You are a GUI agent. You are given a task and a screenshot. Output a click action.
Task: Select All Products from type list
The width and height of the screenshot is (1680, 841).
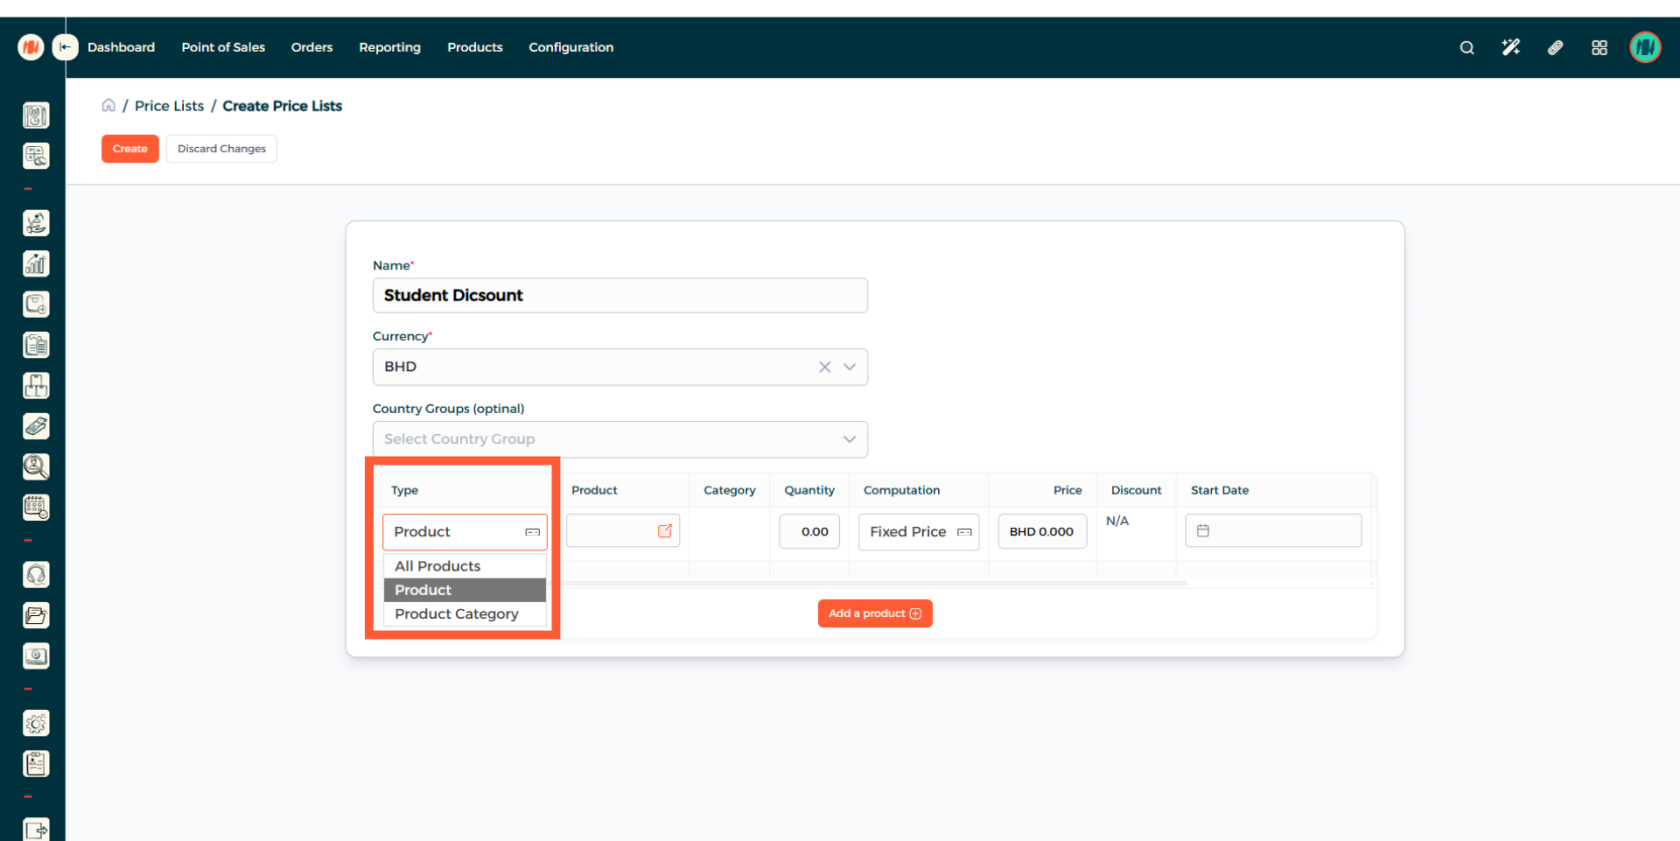(x=438, y=566)
